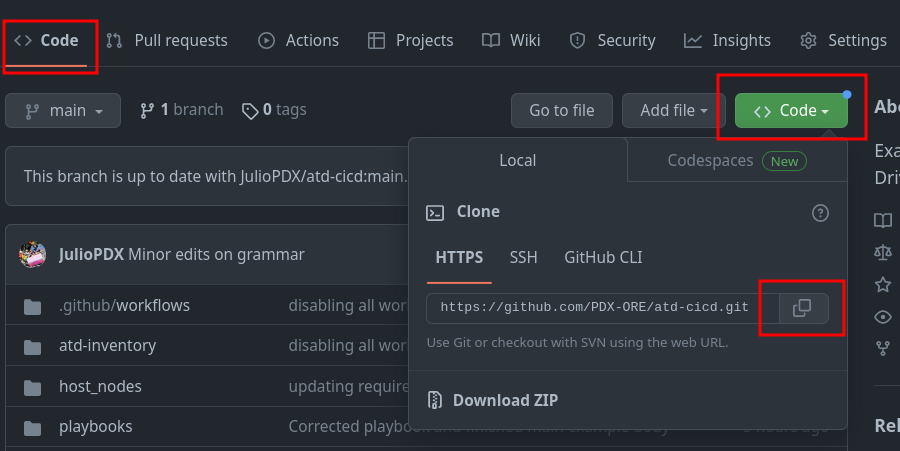Click the Wiki book icon

491,40
